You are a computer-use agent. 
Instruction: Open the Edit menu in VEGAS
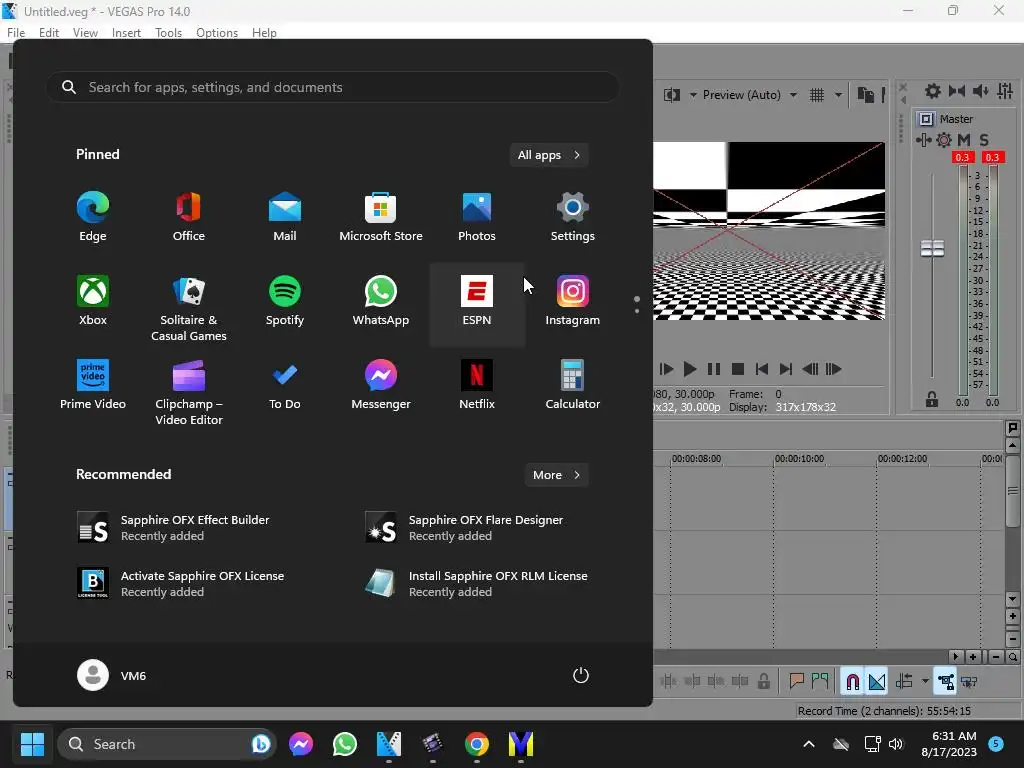[x=49, y=33]
